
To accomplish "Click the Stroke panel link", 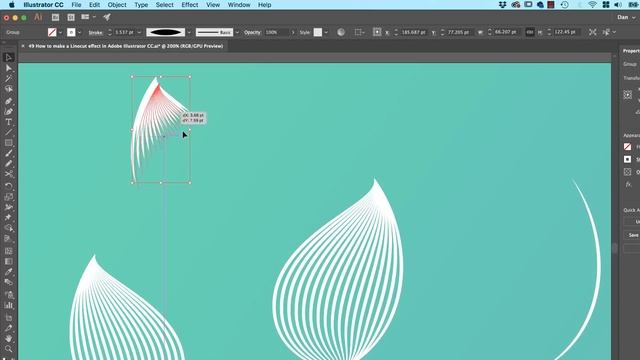I will [96, 32].
